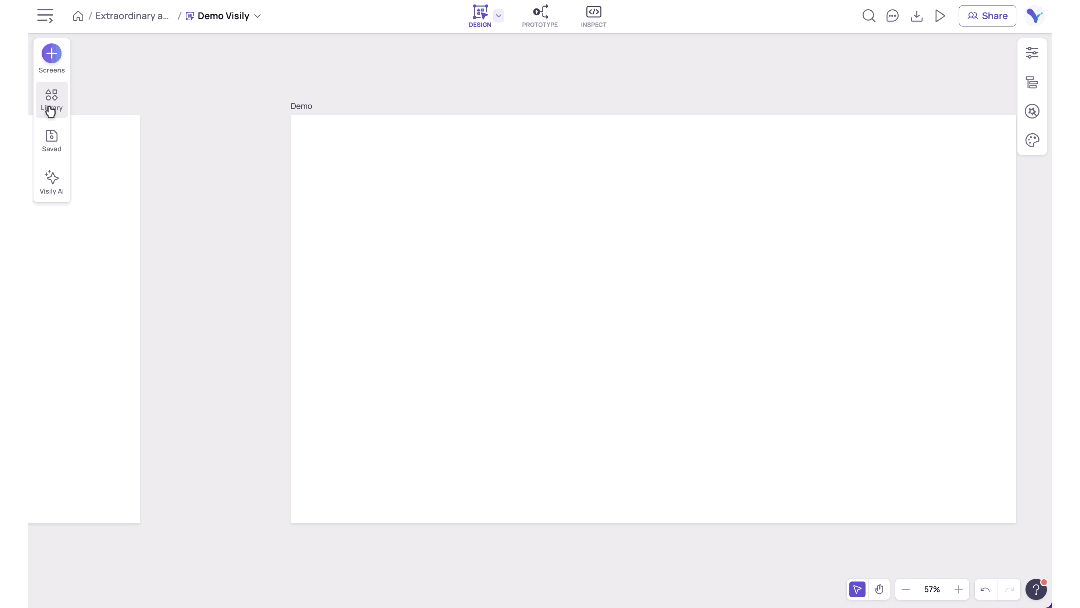This screenshot has height=608, width=1080.
Task: Expand the Demo Visily project name dropdown
Action: pyautogui.click(x=257, y=16)
